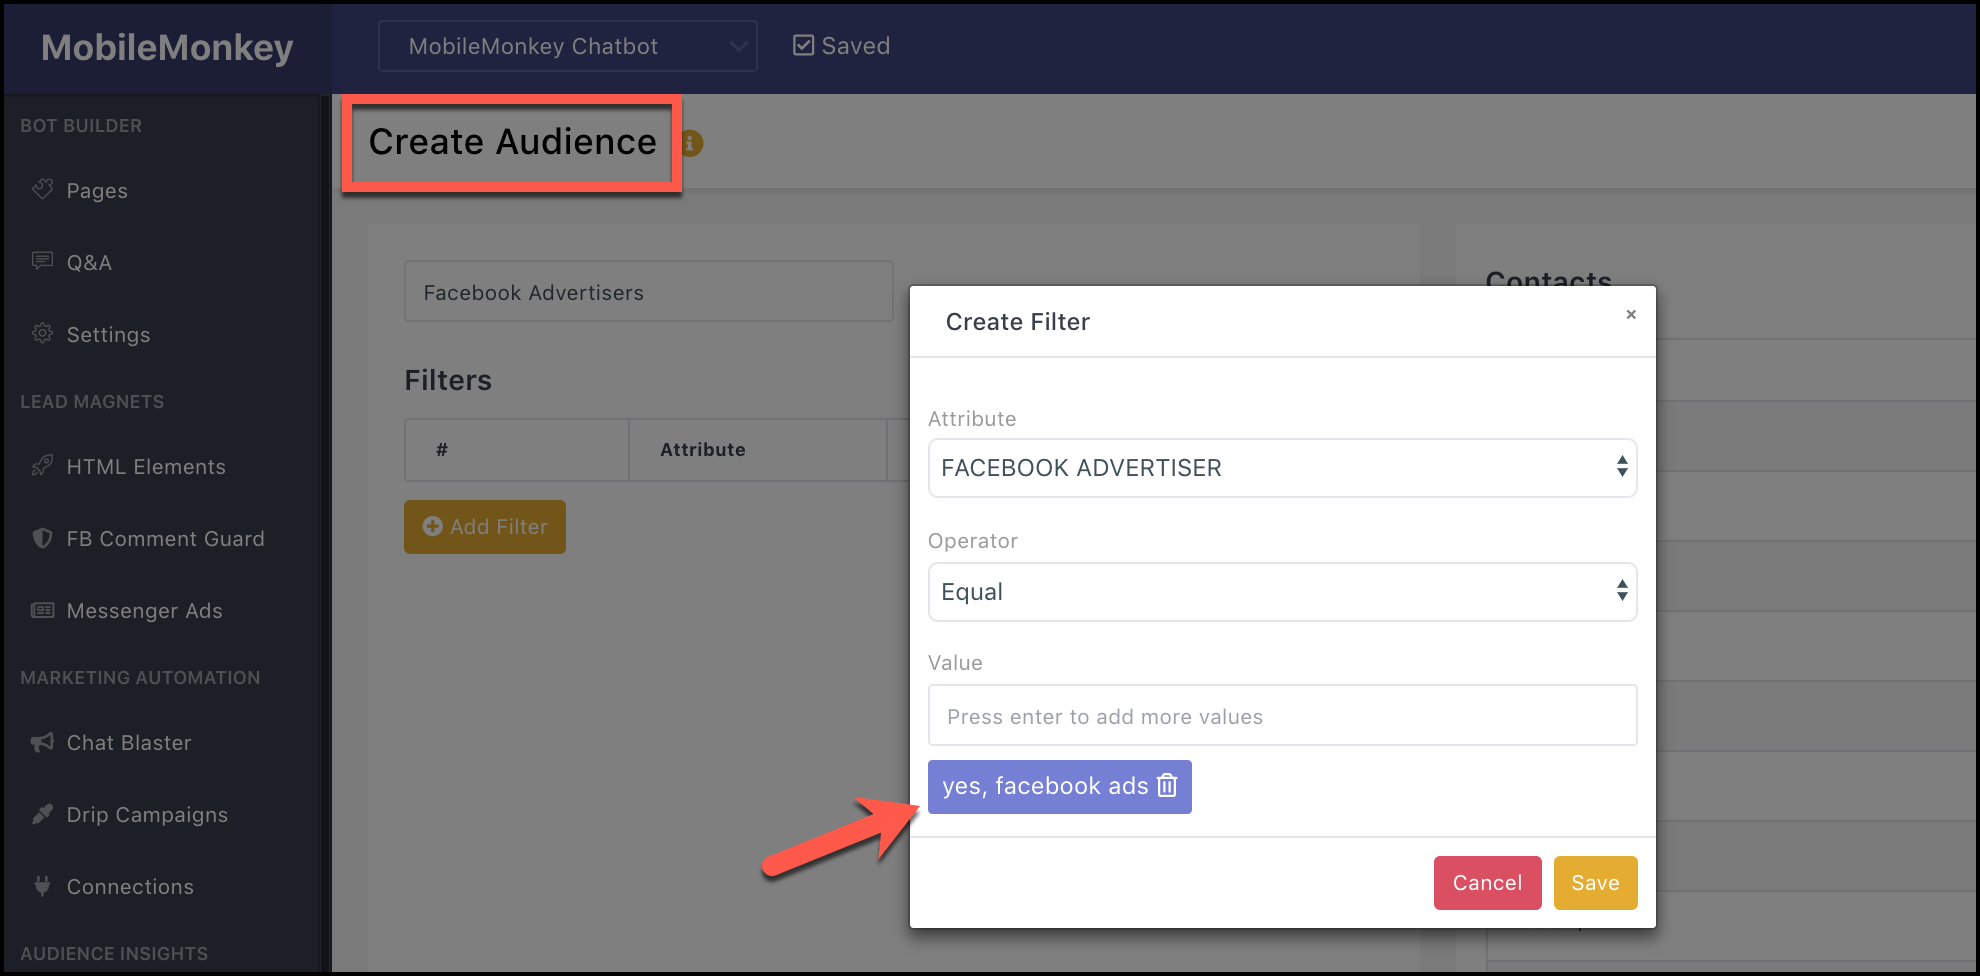1980x976 pixels.
Task: Open Audience Insights section
Action: (x=113, y=953)
